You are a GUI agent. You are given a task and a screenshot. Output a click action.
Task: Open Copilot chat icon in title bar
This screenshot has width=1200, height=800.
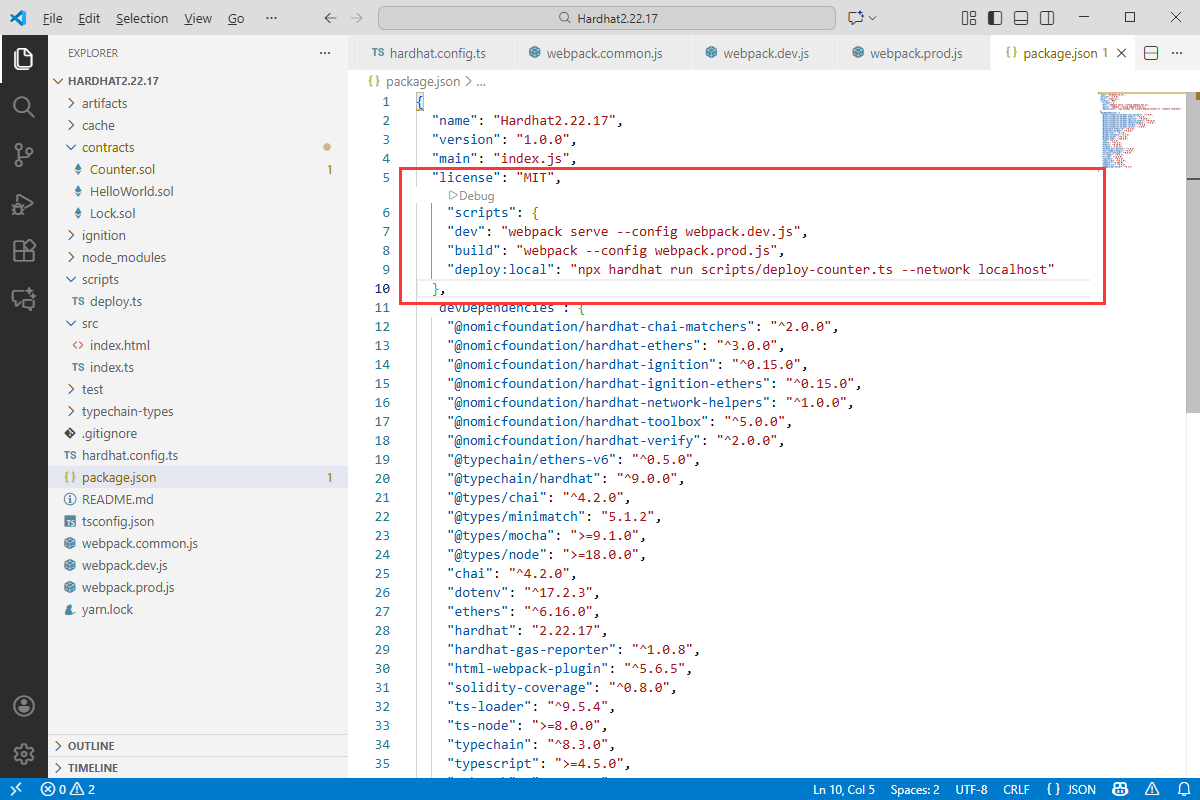855,18
